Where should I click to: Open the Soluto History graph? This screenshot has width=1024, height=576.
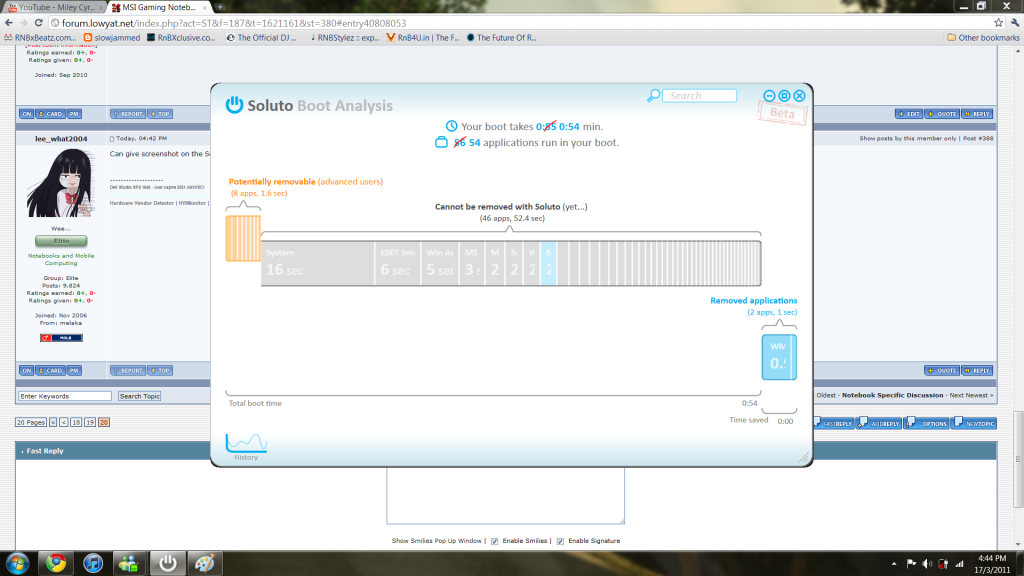click(245, 445)
